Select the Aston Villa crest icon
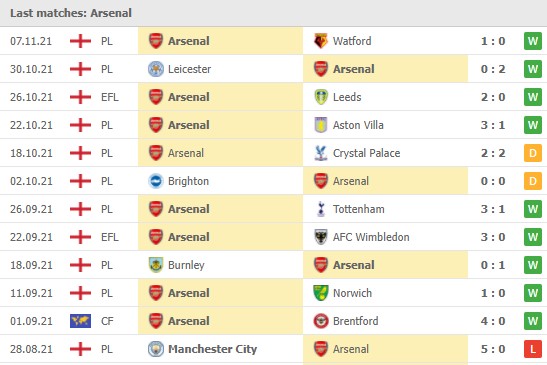The image size is (547, 365). pyautogui.click(x=321, y=125)
